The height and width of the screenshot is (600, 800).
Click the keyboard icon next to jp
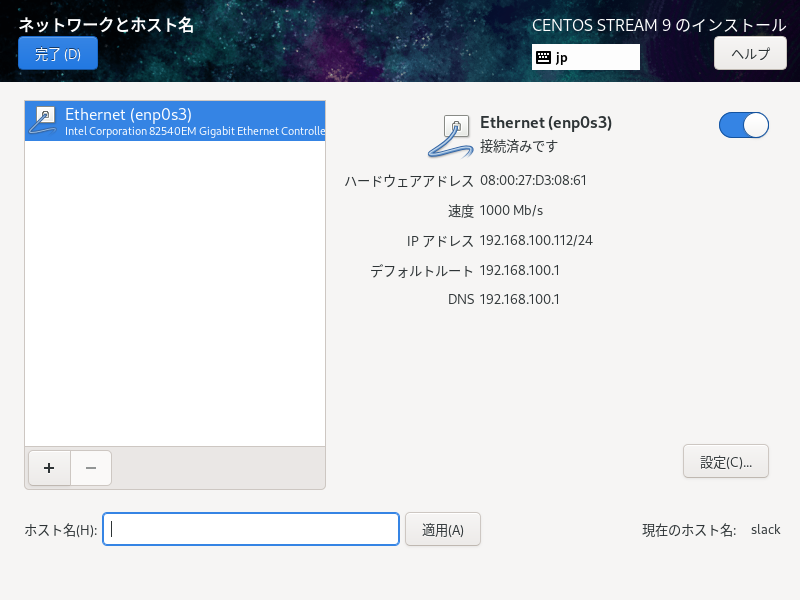click(543, 57)
